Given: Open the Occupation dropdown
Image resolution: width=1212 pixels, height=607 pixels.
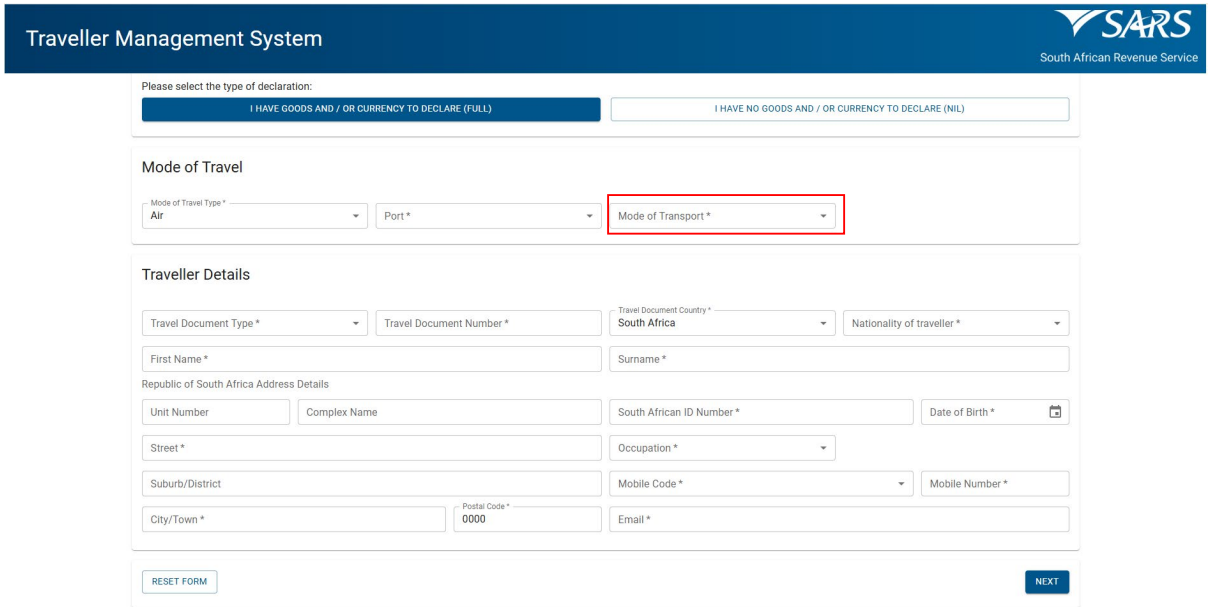Looking at the screenshot, I should click(x=722, y=448).
